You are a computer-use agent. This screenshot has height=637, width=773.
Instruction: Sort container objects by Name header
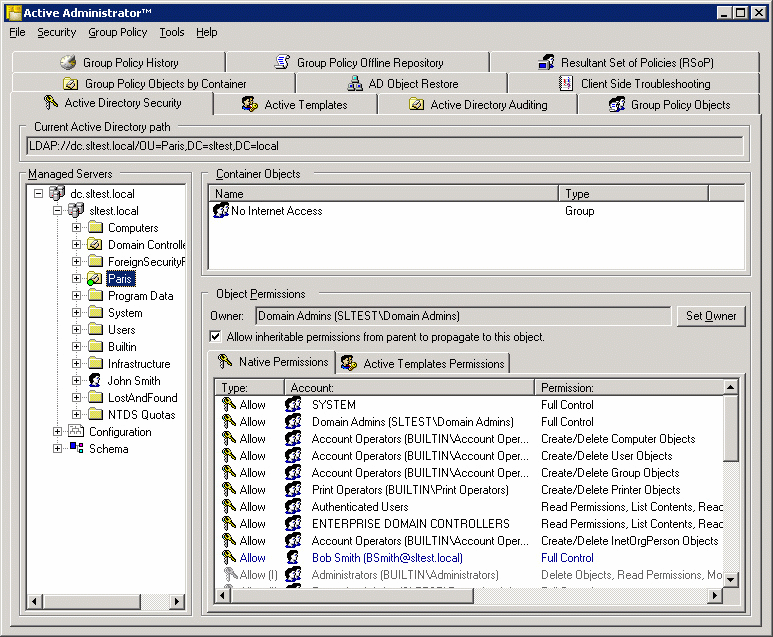384,194
